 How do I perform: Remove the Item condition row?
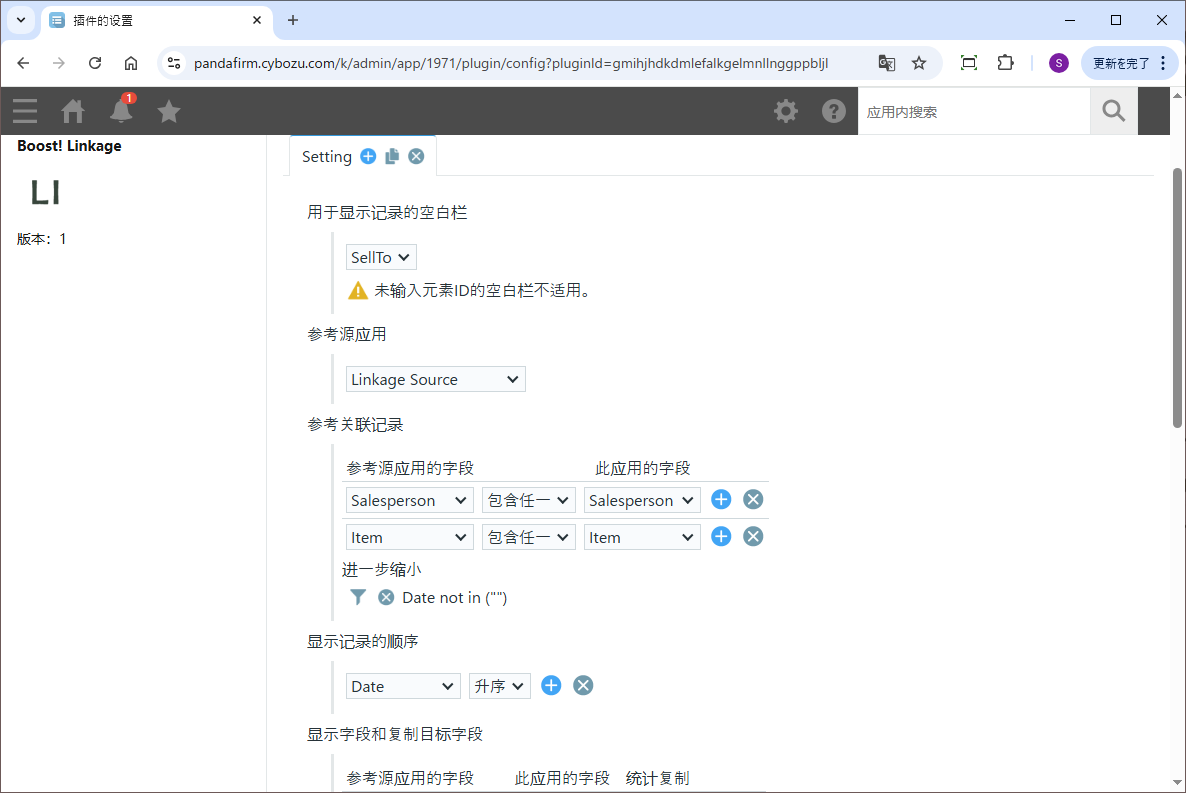tap(753, 537)
